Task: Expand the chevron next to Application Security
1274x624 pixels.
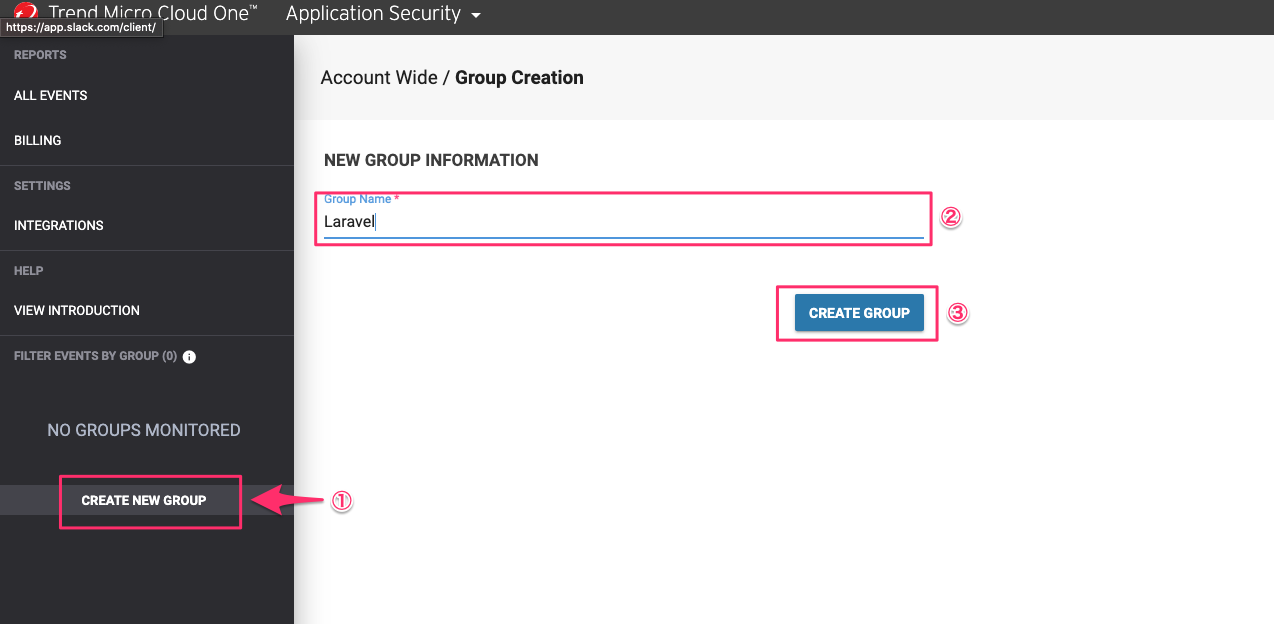Action: pos(474,15)
